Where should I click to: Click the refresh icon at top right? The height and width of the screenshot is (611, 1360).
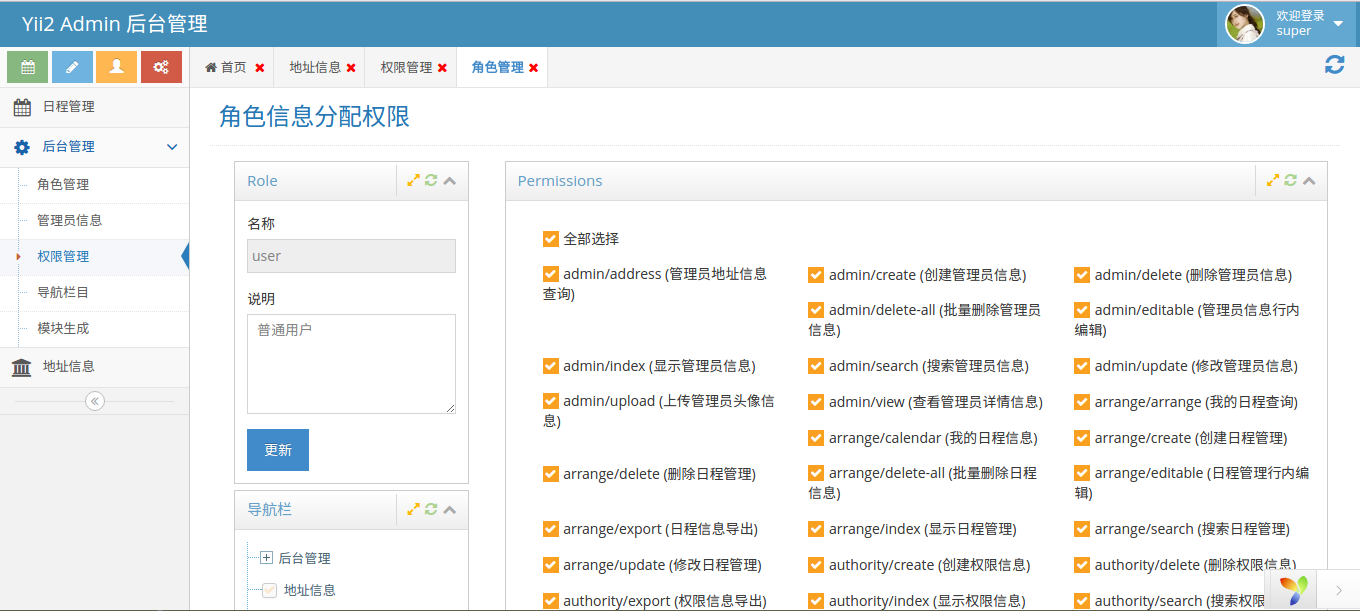[1334, 65]
